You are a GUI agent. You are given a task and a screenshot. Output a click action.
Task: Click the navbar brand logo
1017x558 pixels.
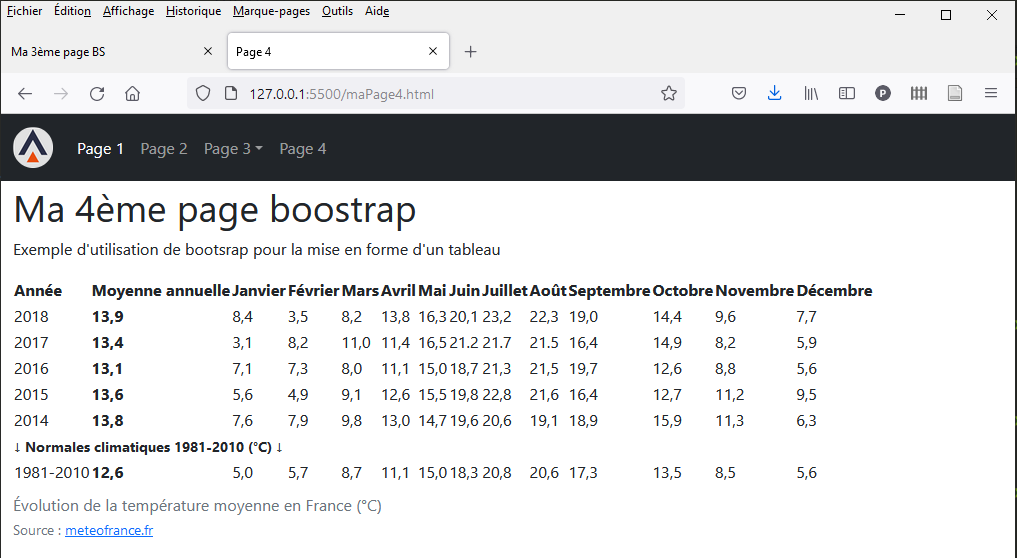33,149
